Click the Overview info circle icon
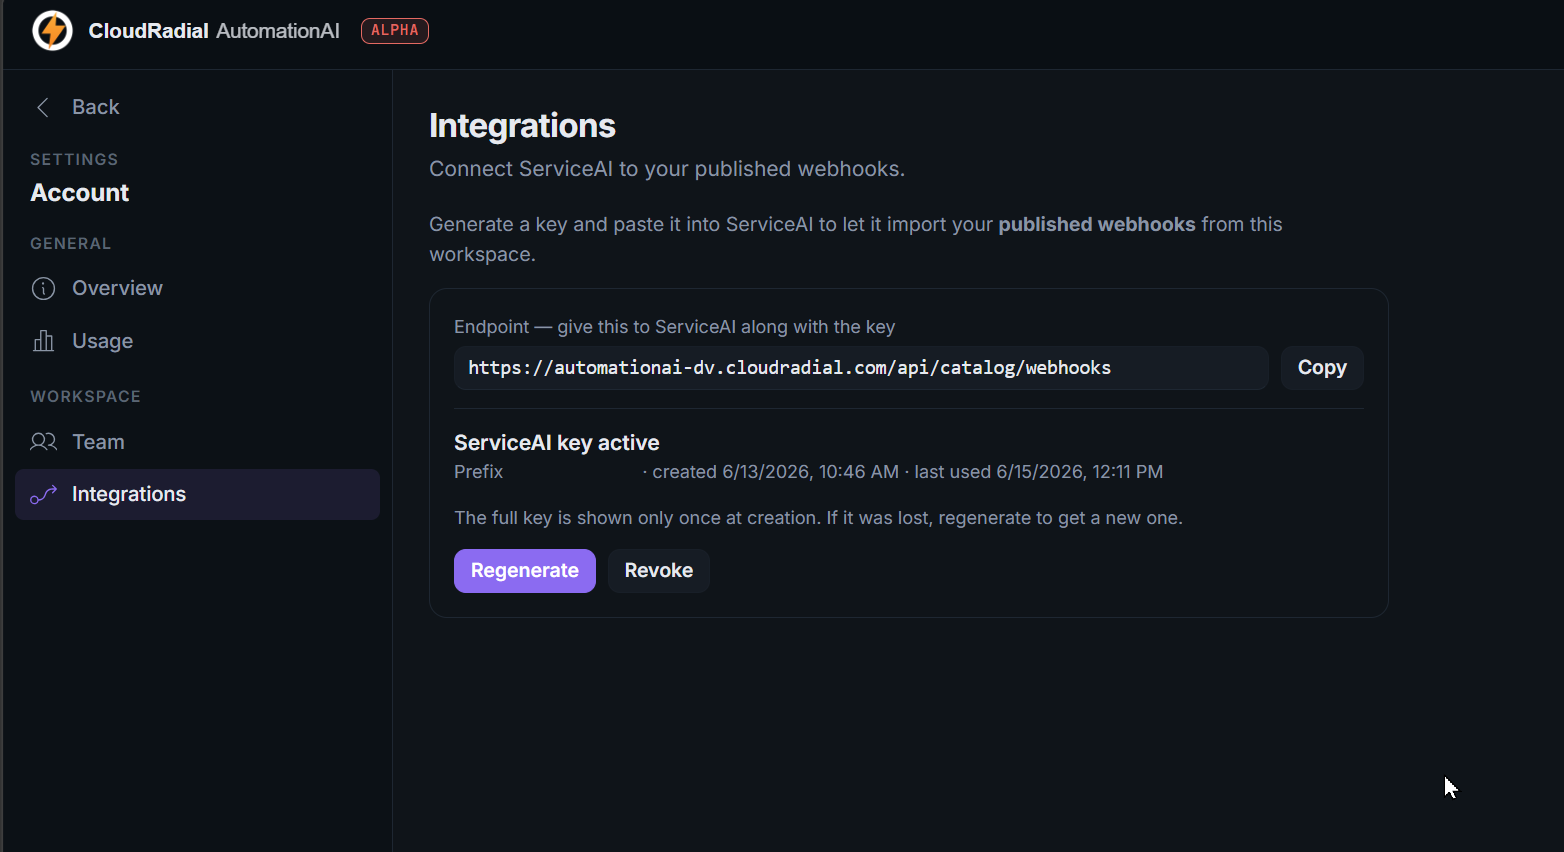The image size is (1564, 852). [x=43, y=289]
